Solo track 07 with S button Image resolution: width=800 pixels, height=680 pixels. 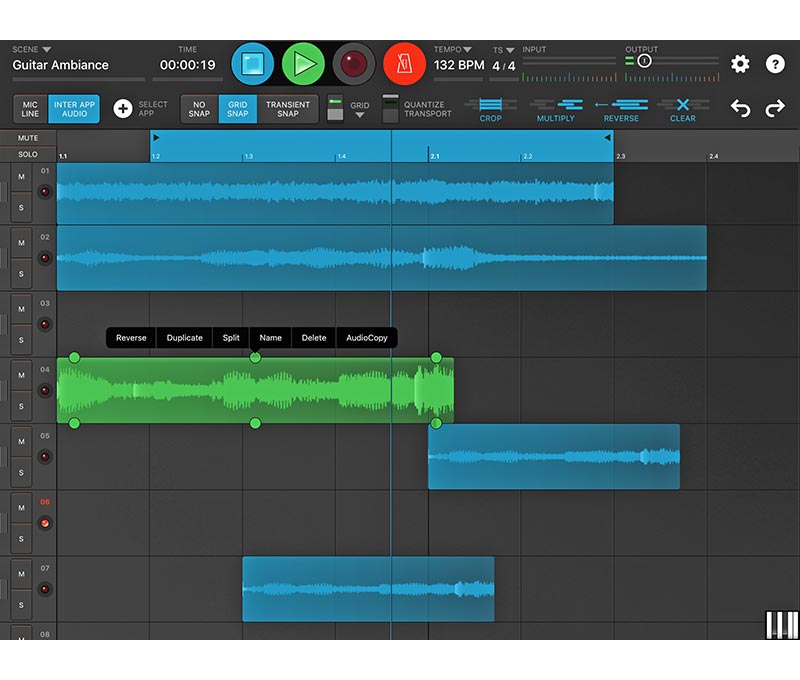pyautogui.click(x=21, y=606)
